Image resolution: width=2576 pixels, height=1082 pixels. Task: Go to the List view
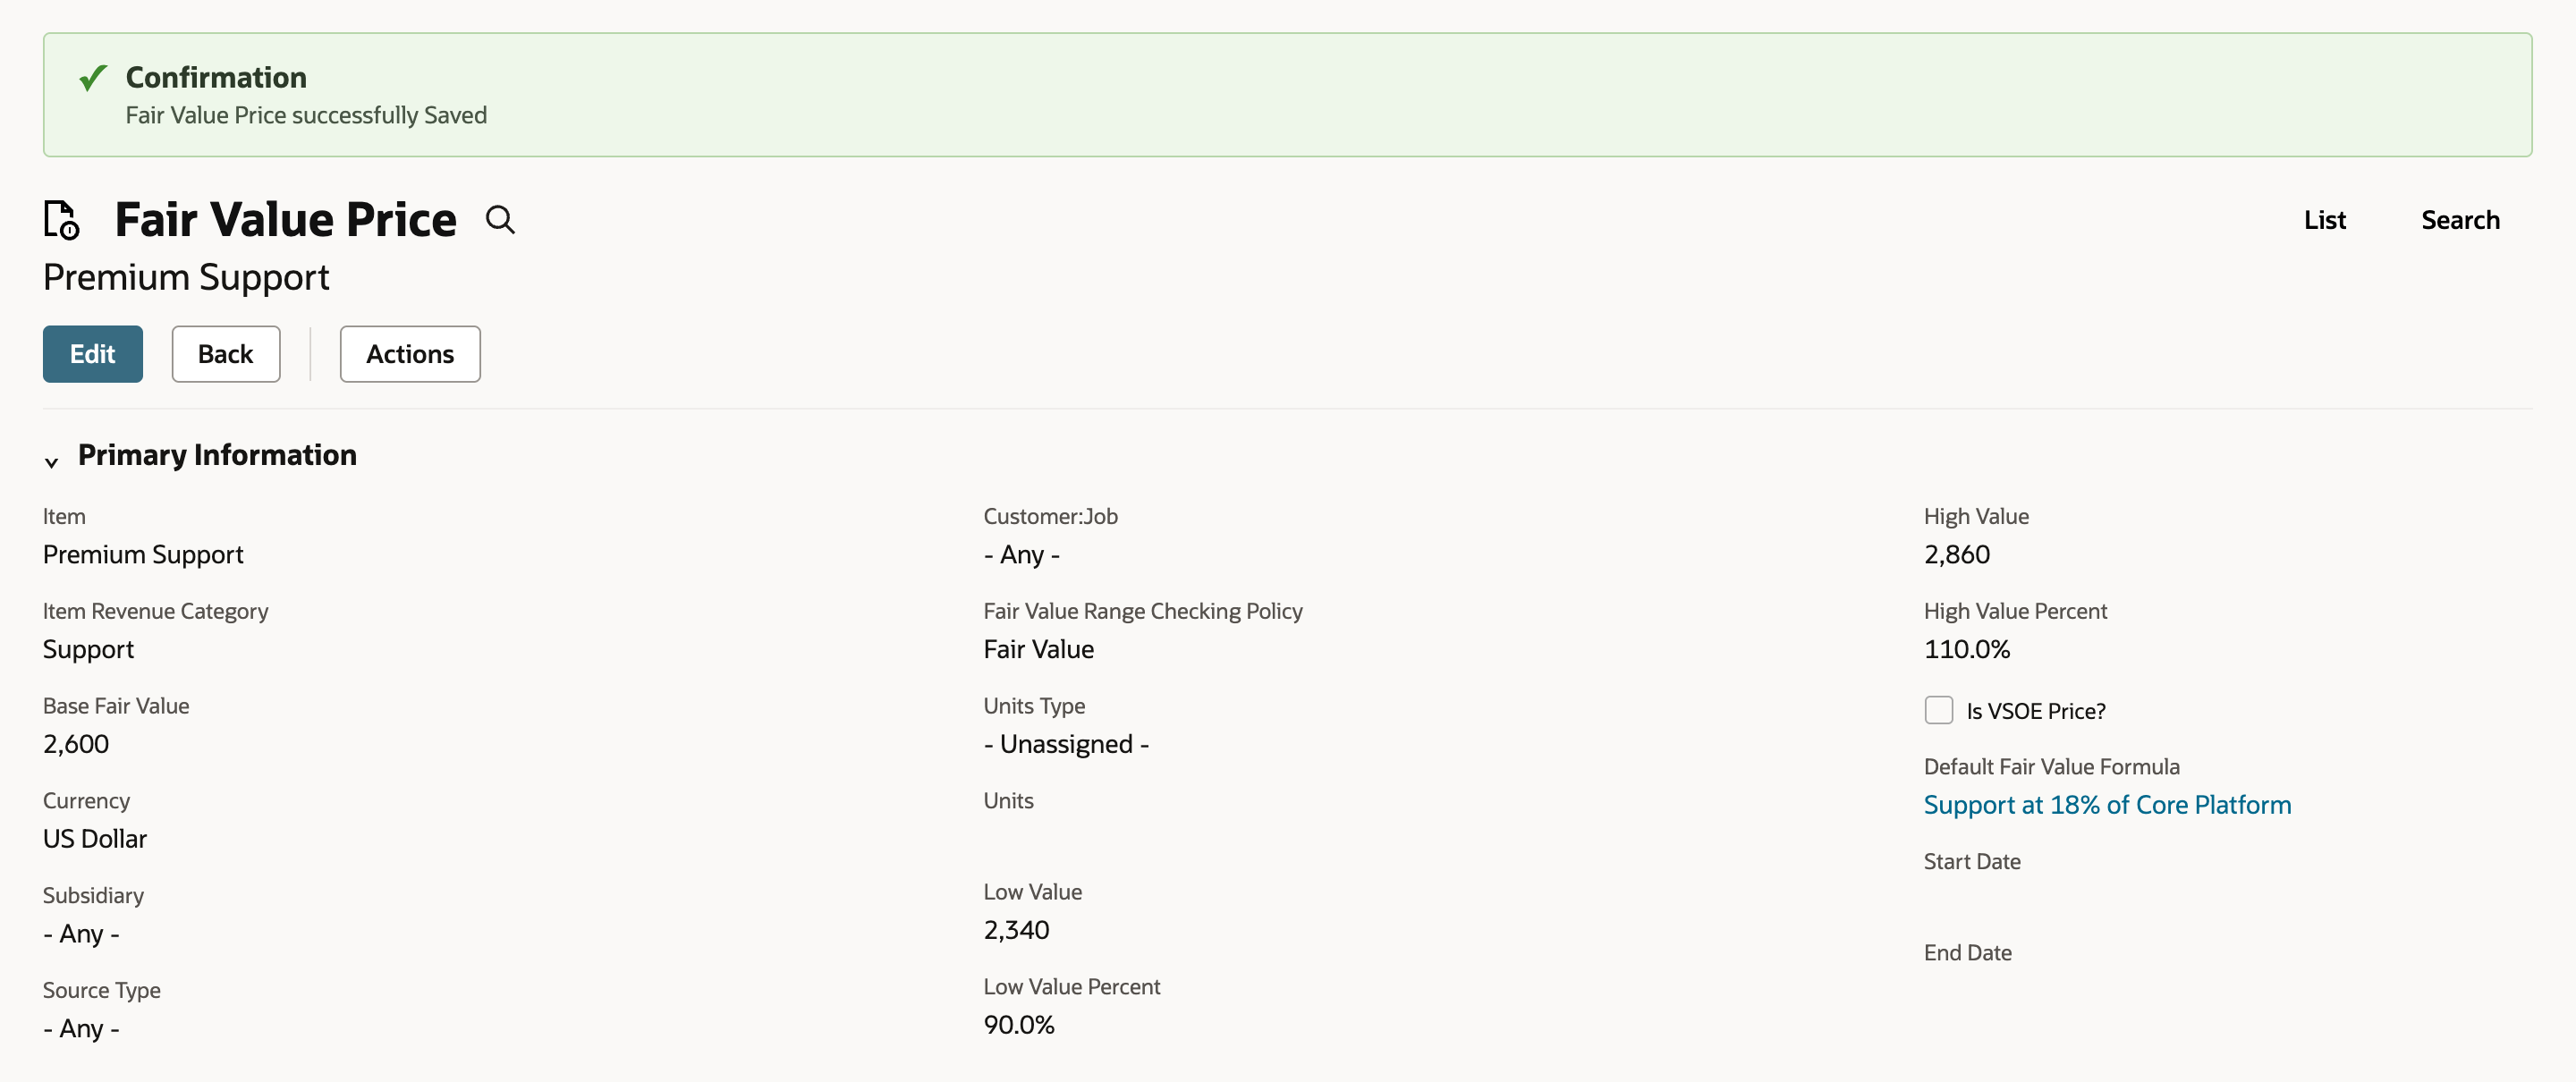coord(2324,220)
